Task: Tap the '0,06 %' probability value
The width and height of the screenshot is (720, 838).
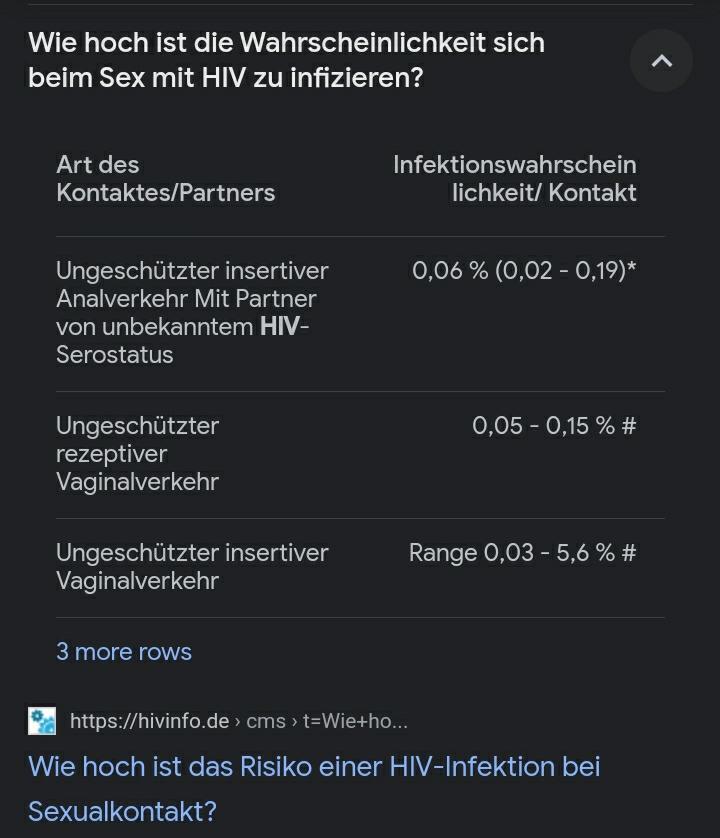Action: (450, 271)
